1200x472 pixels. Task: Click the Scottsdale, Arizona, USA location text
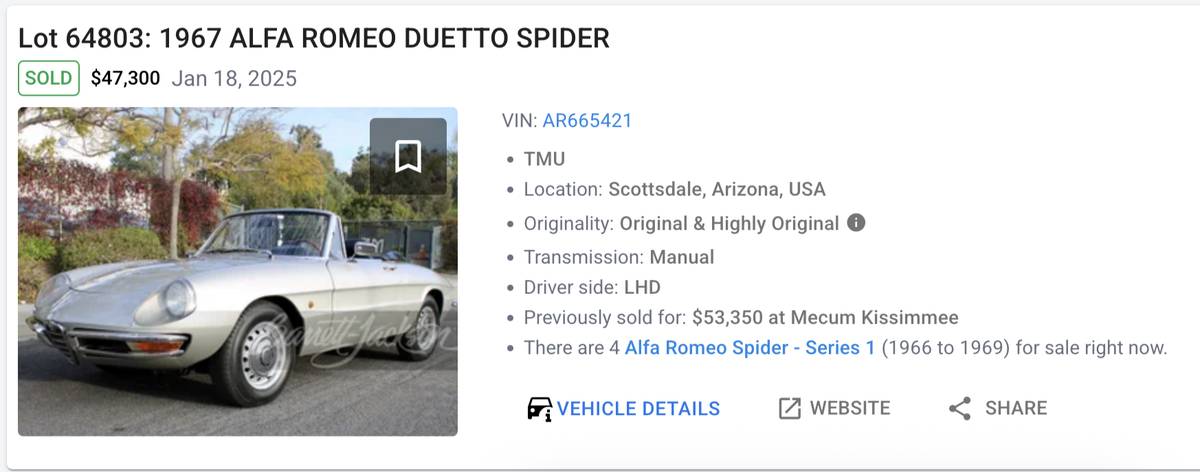(x=717, y=189)
